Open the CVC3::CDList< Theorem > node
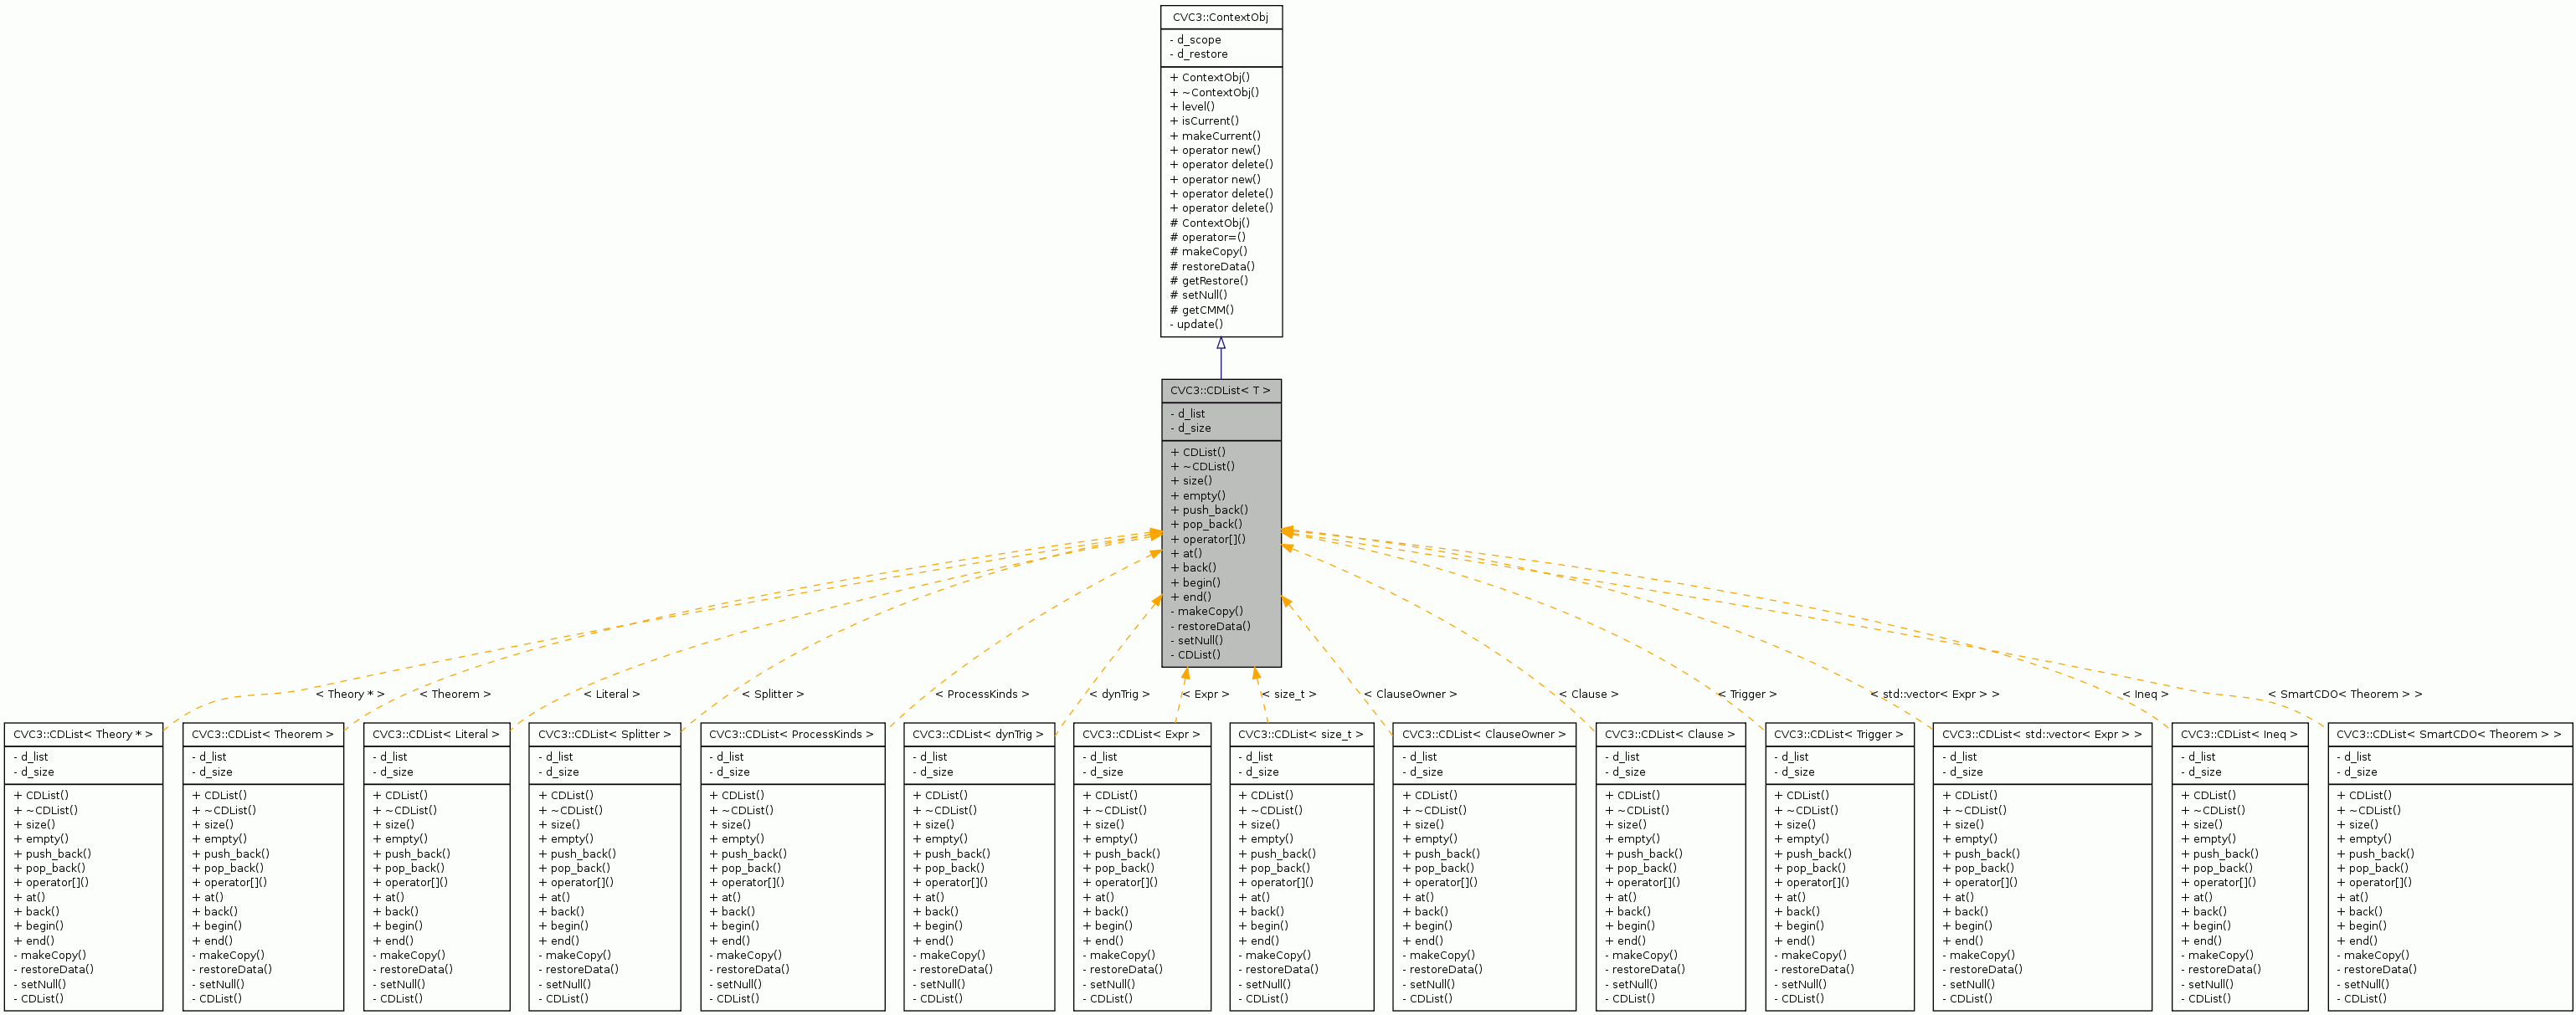 click(262, 734)
